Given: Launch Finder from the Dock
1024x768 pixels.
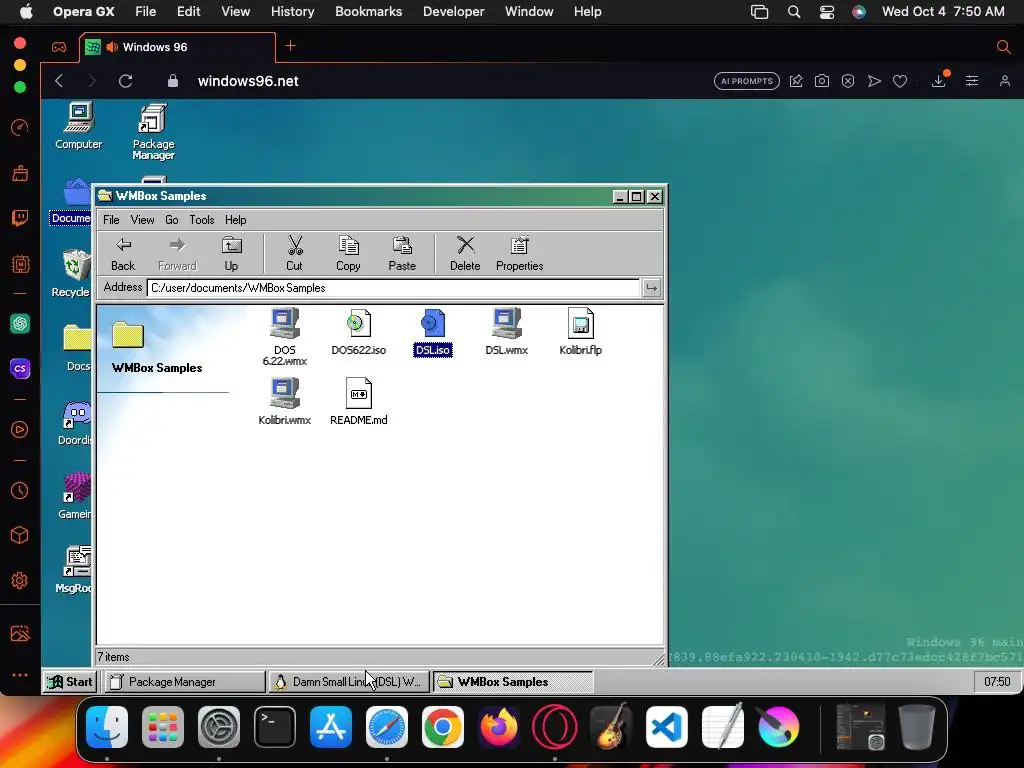Looking at the screenshot, I should coord(107,727).
